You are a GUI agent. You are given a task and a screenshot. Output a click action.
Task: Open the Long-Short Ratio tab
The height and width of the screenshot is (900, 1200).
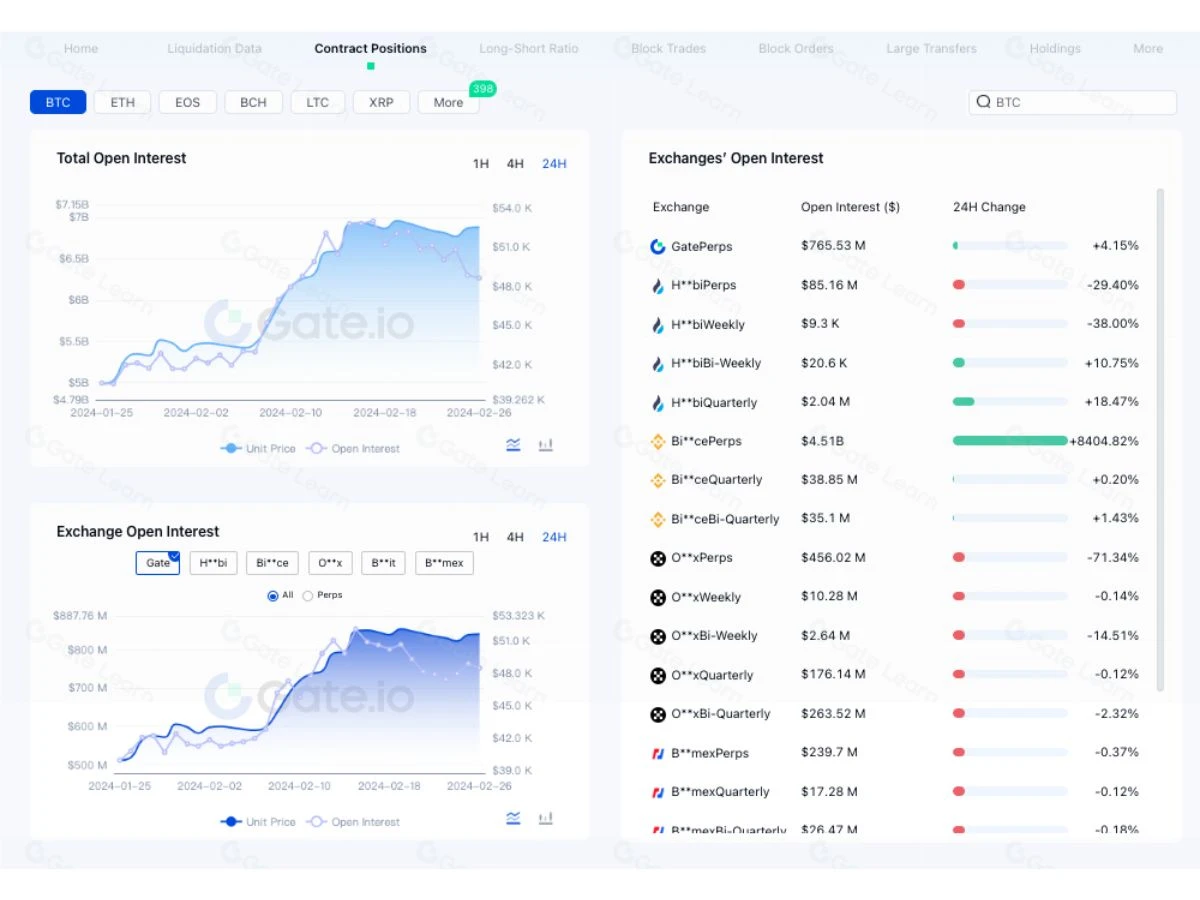(528, 48)
